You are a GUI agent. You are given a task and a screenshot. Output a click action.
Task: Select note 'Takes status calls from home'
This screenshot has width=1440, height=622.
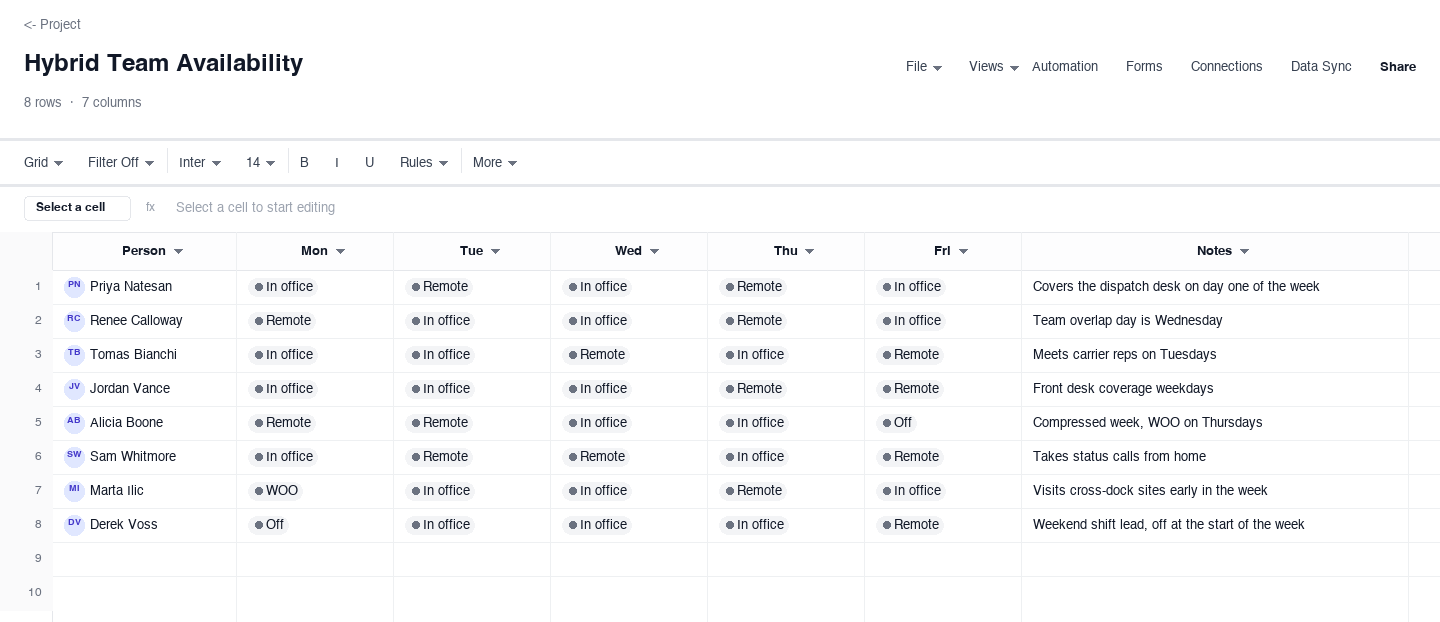[x=1118, y=457]
